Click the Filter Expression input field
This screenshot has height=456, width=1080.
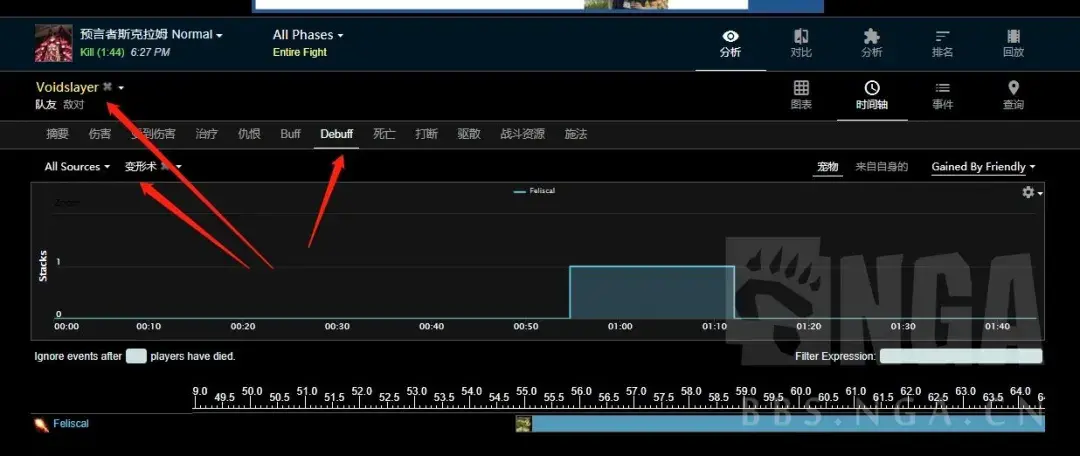(x=960, y=356)
